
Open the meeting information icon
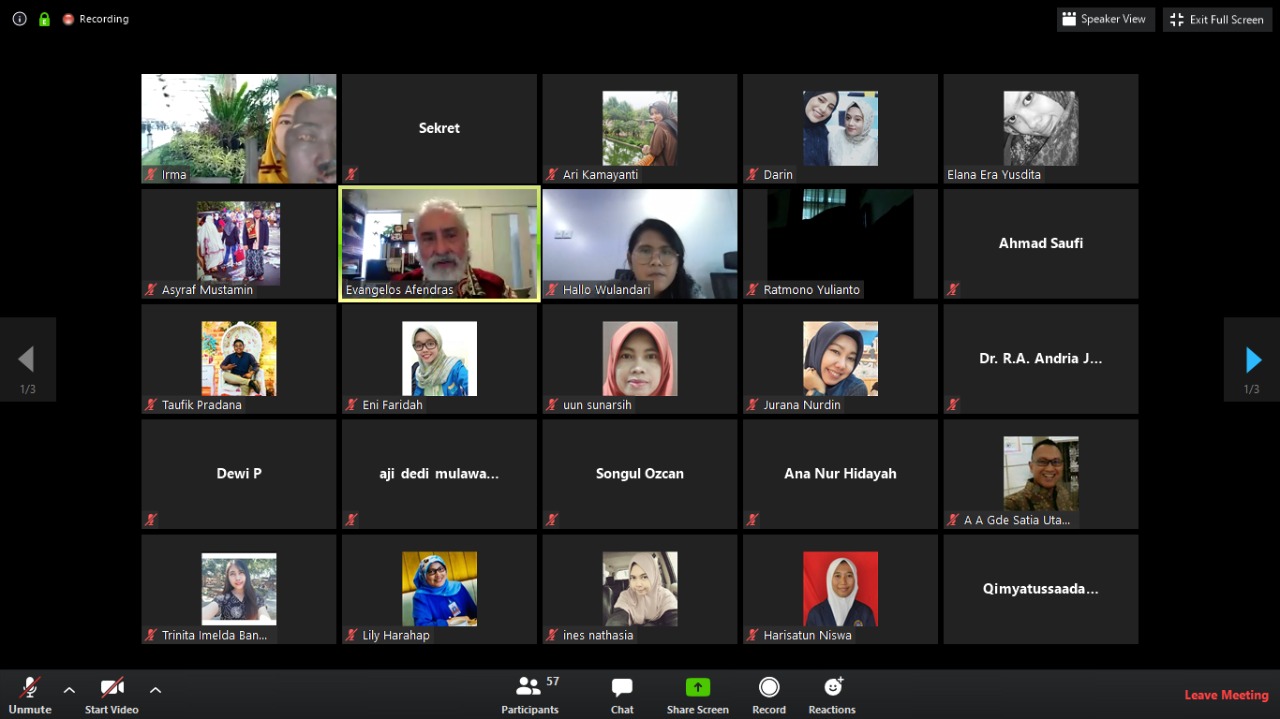pyautogui.click(x=19, y=19)
